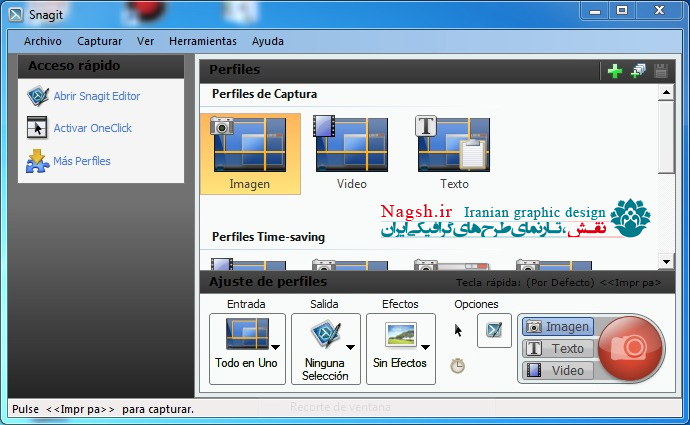The image size is (690, 425).
Task: Select the Video capture profile
Action: (x=351, y=154)
